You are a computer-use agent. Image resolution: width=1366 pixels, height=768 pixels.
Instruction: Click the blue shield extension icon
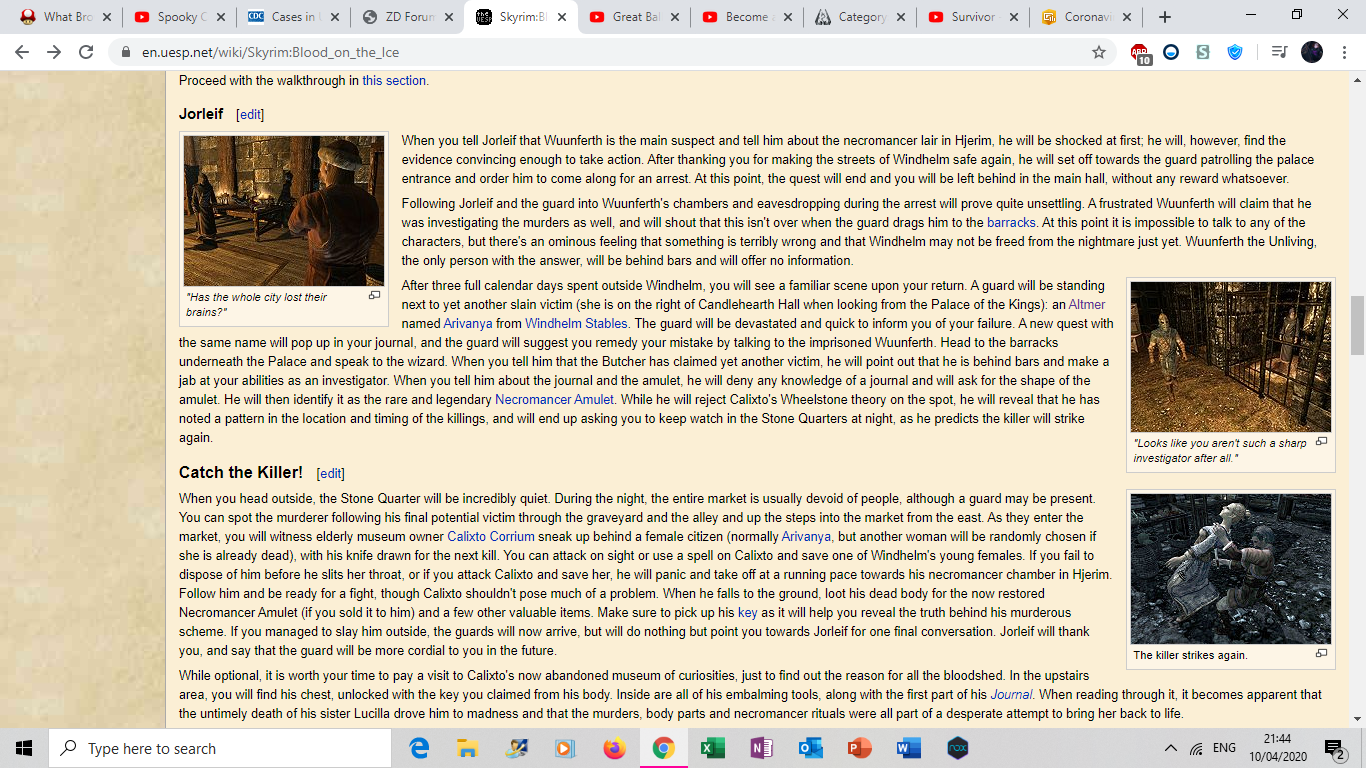1235,52
